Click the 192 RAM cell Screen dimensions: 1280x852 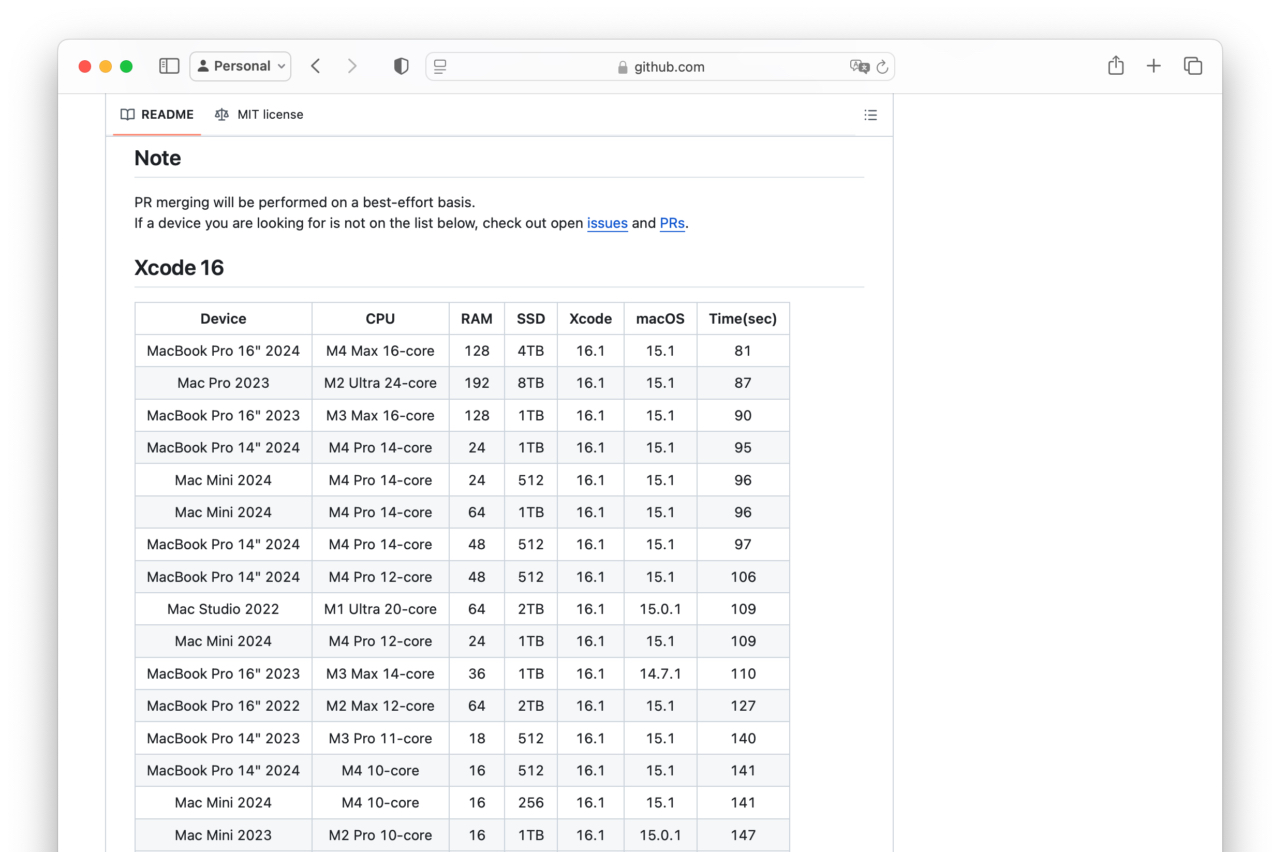pos(477,383)
